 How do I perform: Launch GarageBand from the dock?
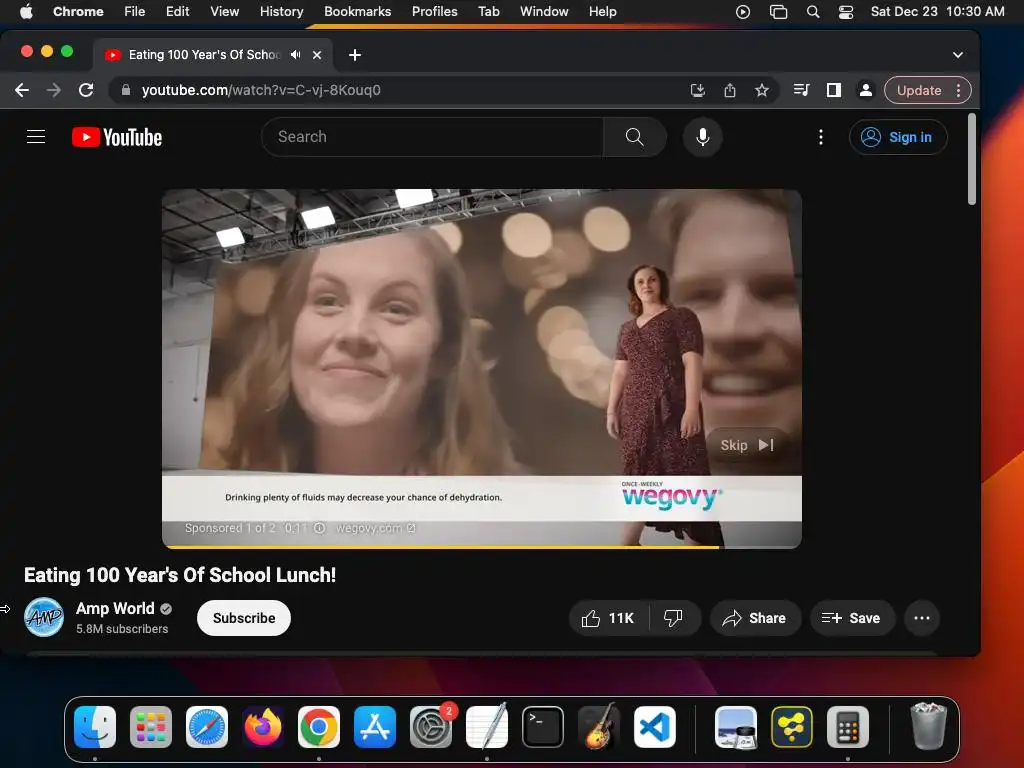pyautogui.click(x=599, y=727)
